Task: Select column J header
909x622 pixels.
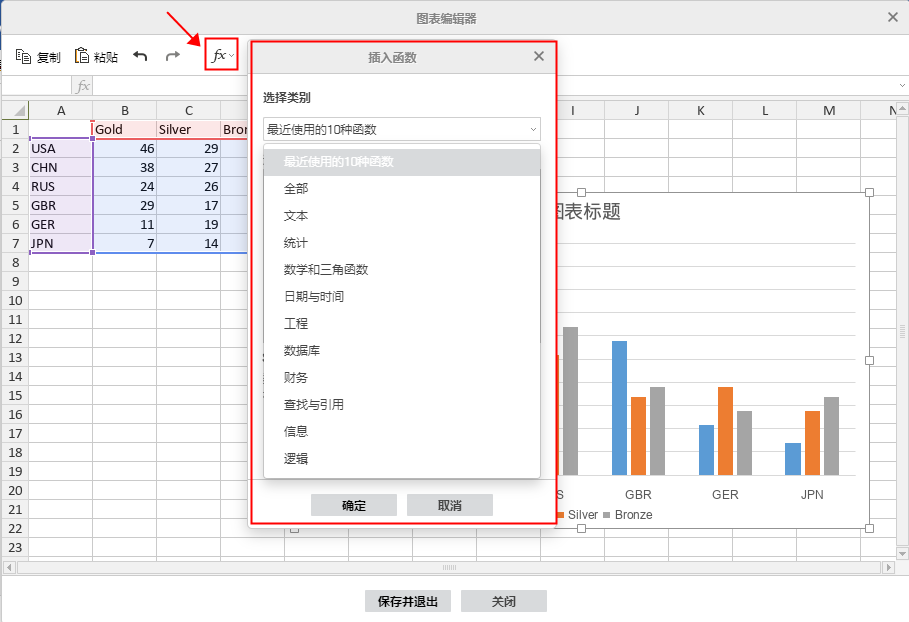Action: tap(637, 110)
